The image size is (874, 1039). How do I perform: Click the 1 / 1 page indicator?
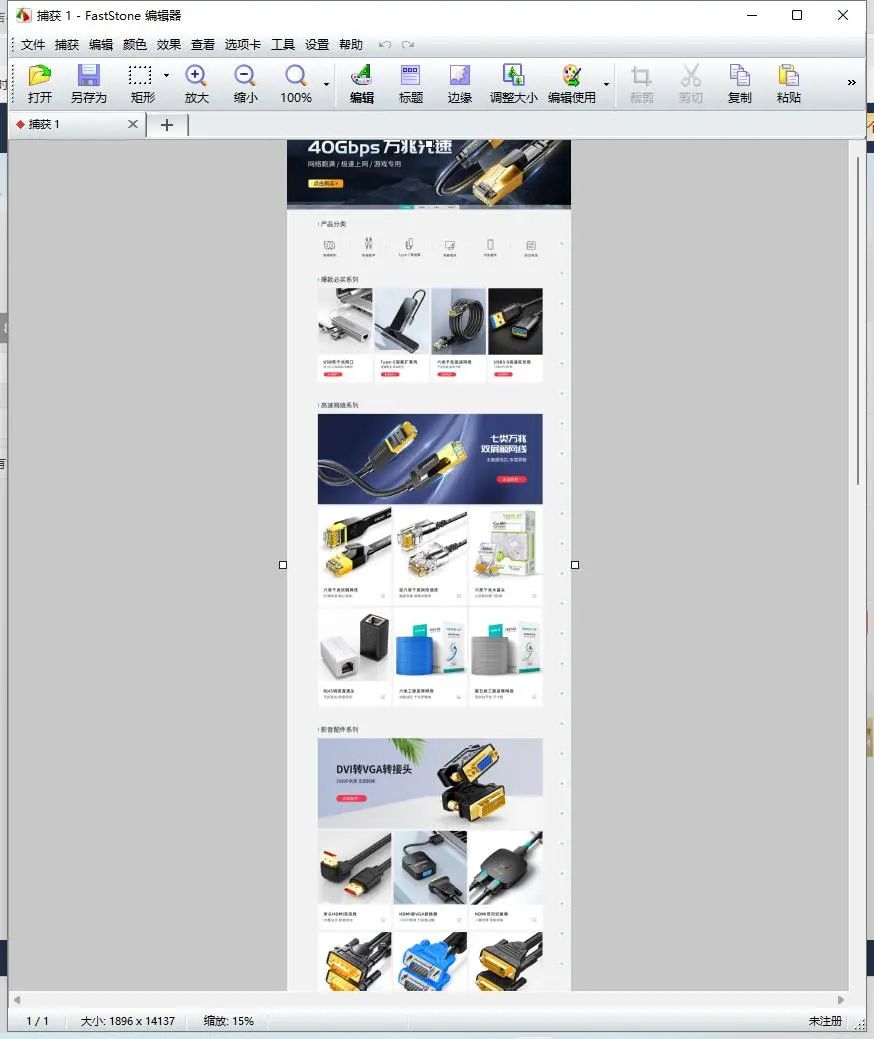pyautogui.click(x=37, y=1021)
